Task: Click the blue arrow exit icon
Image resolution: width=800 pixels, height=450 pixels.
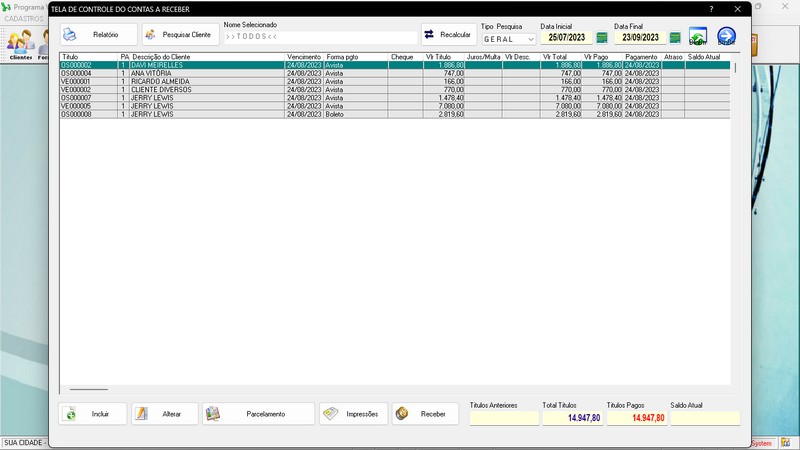Action: 727,36
